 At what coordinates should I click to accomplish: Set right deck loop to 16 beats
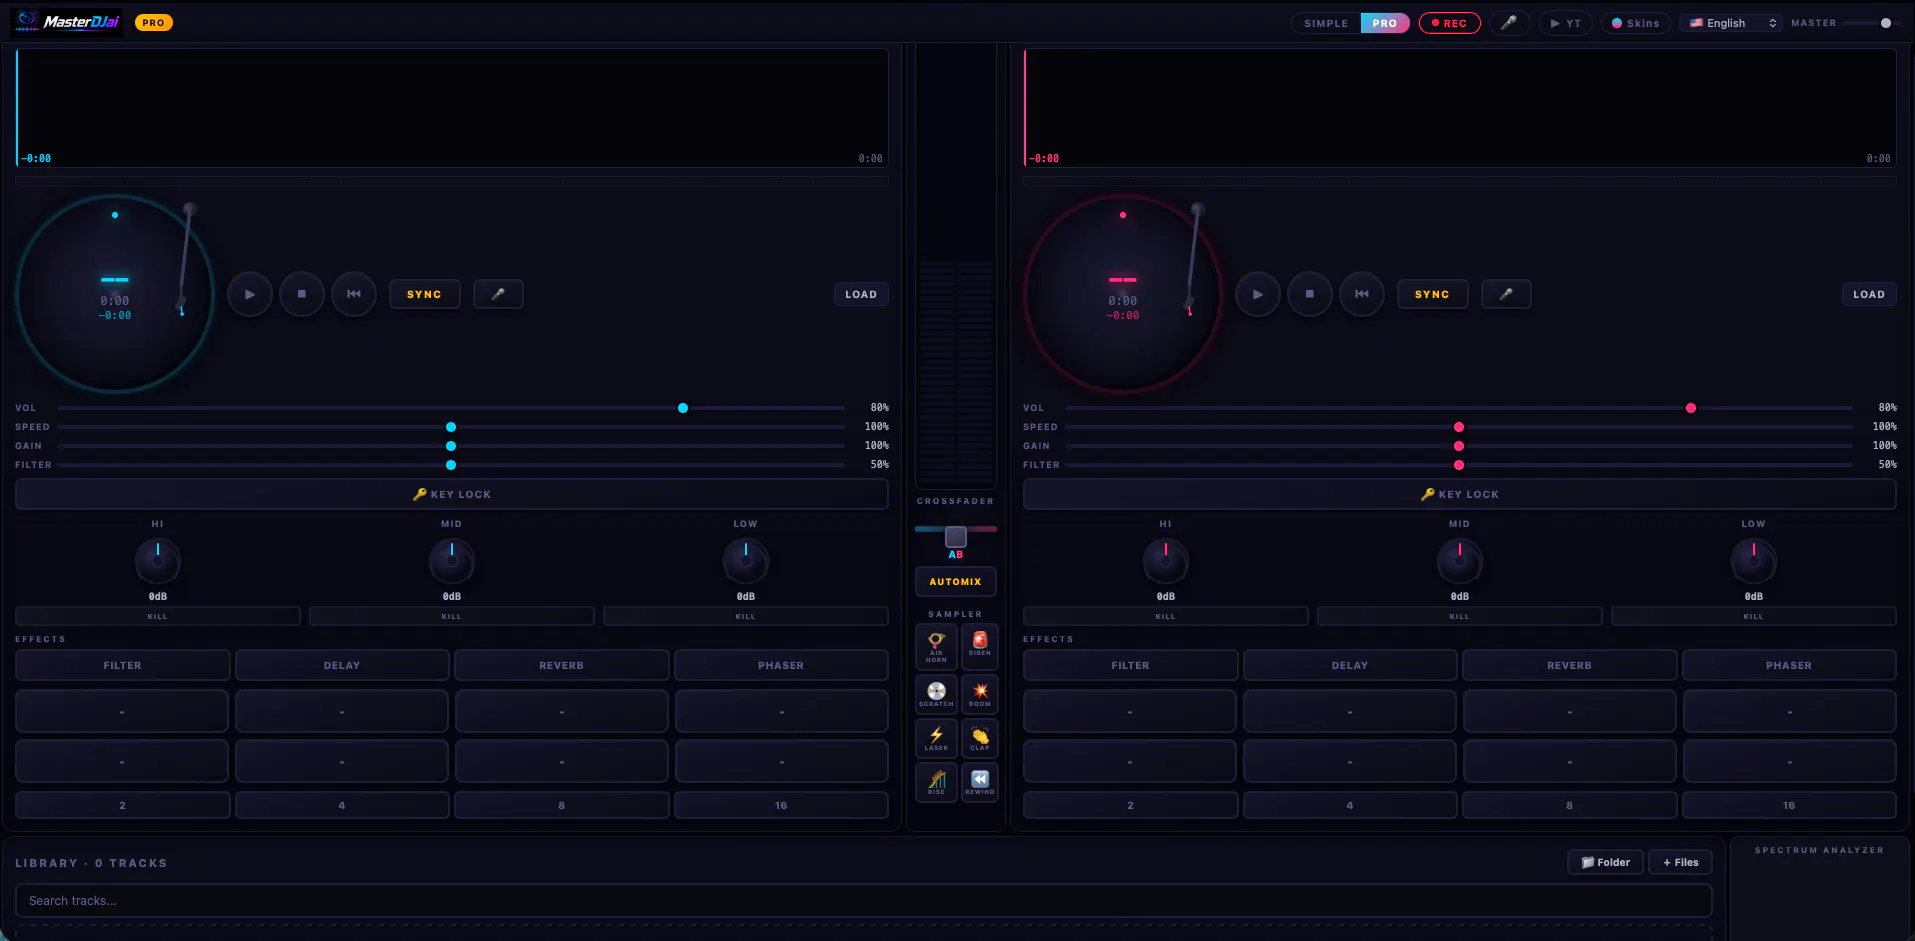pyautogui.click(x=1789, y=805)
